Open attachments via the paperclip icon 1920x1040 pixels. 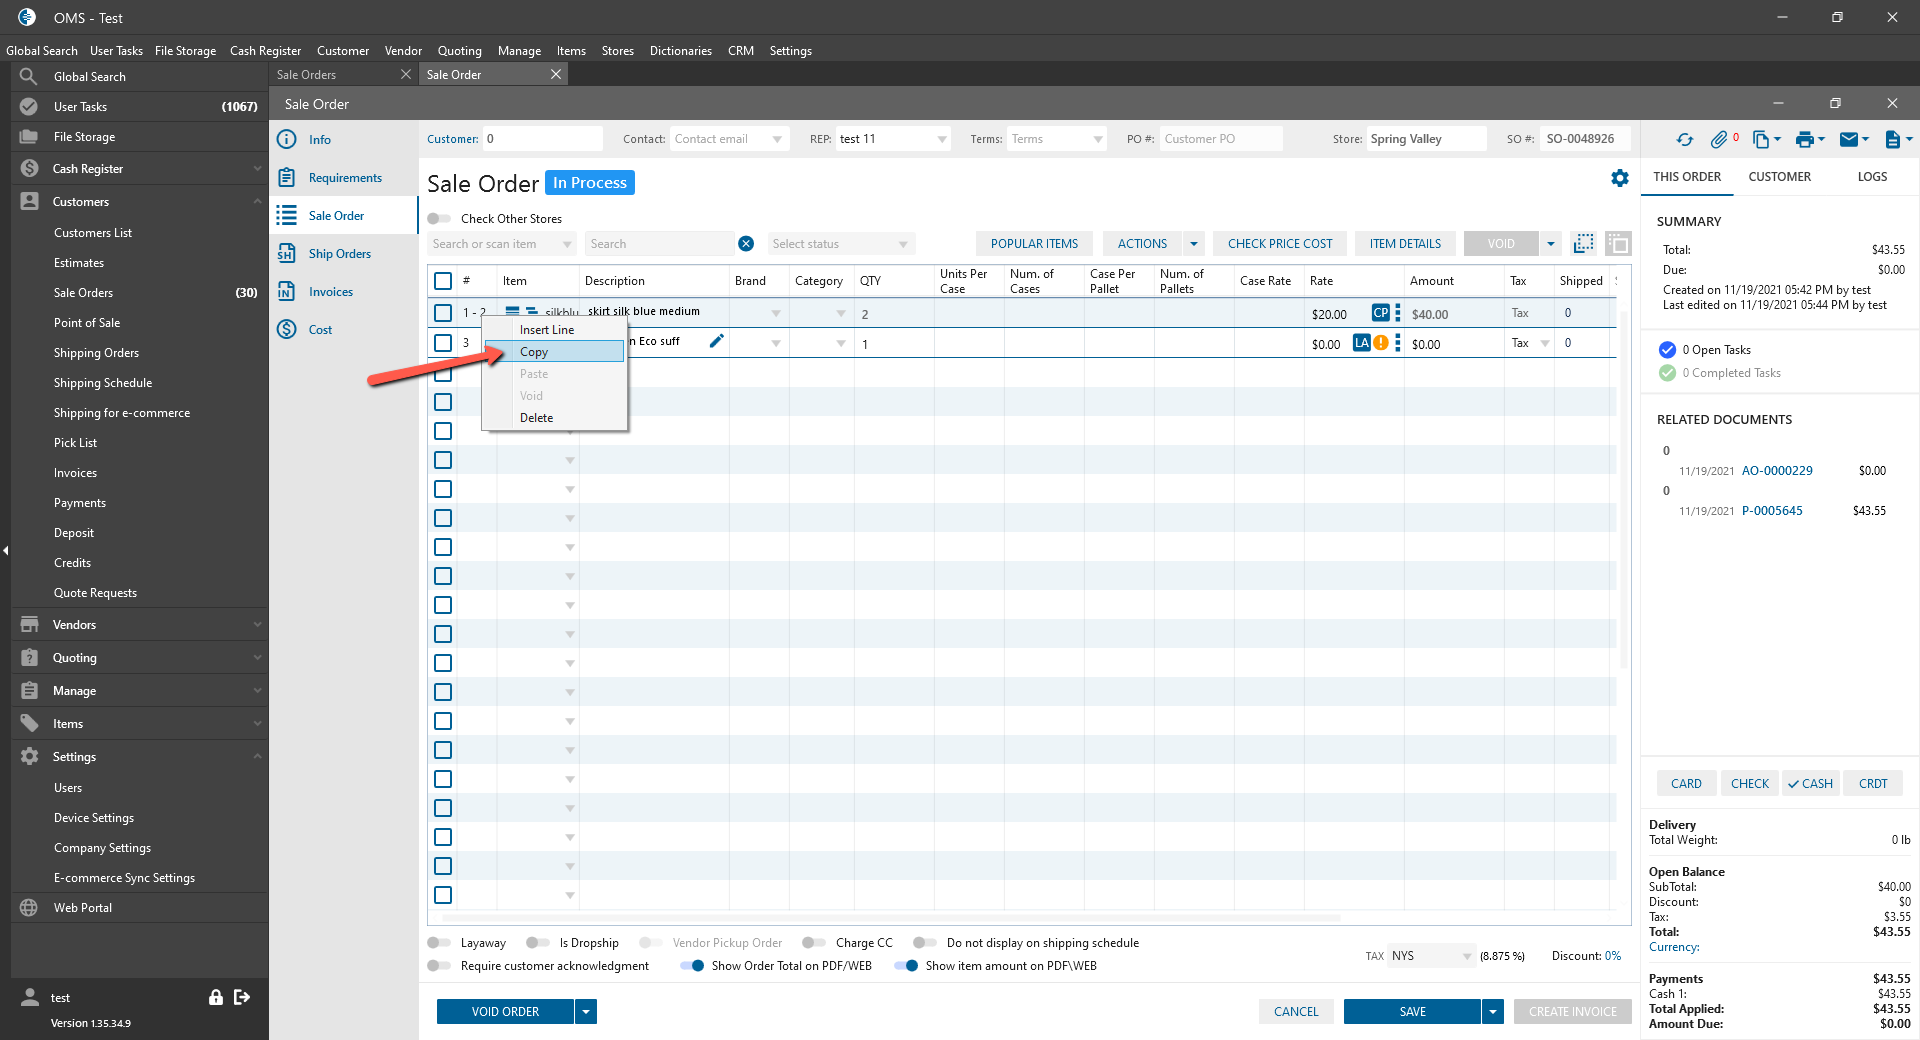[x=1719, y=140]
